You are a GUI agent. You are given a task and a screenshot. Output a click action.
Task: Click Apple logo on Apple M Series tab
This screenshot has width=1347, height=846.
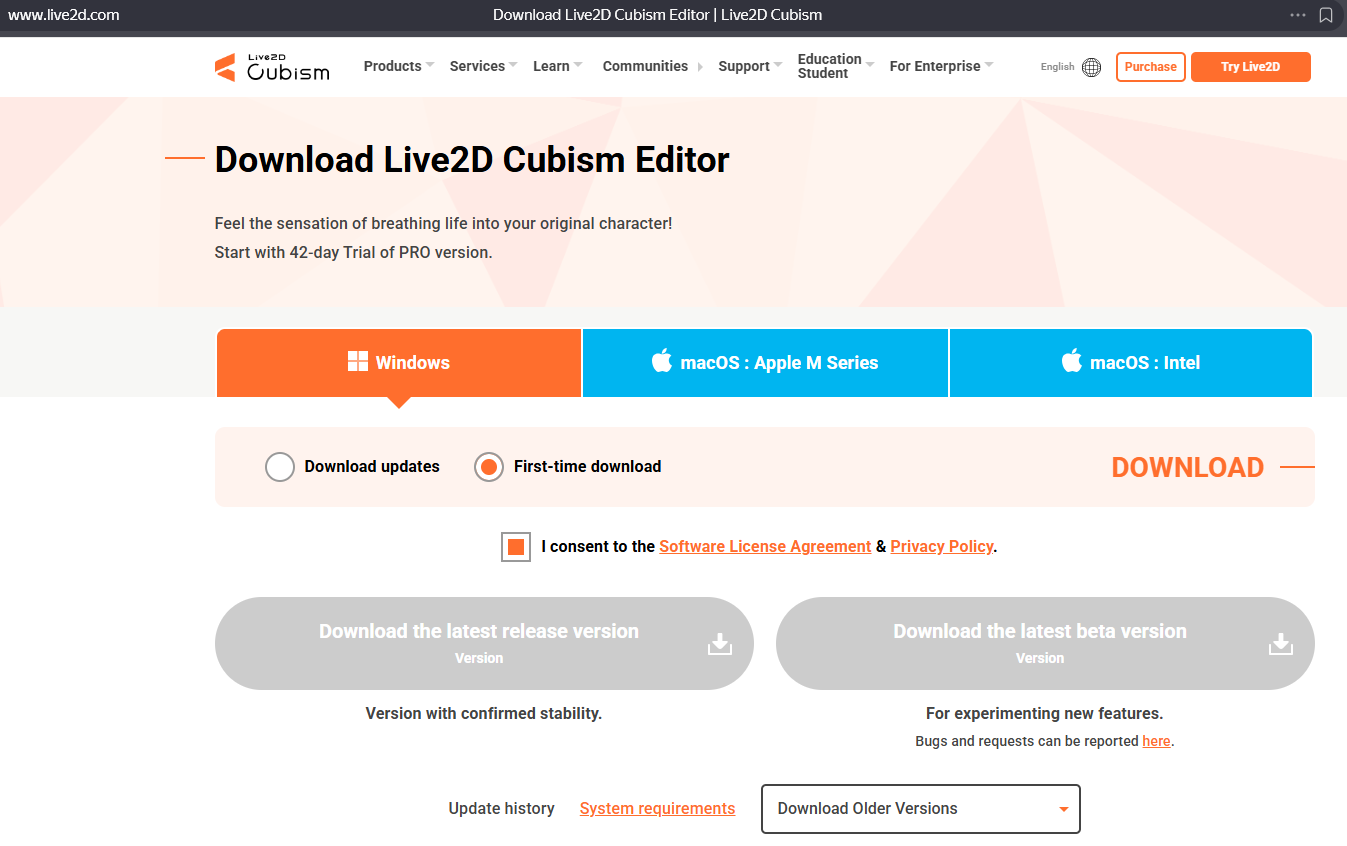click(662, 361)
